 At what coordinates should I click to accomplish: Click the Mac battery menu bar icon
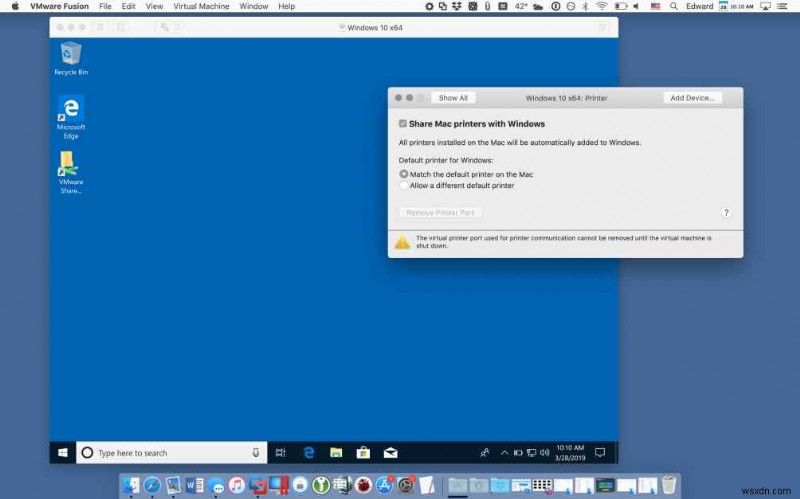(621, 6)
